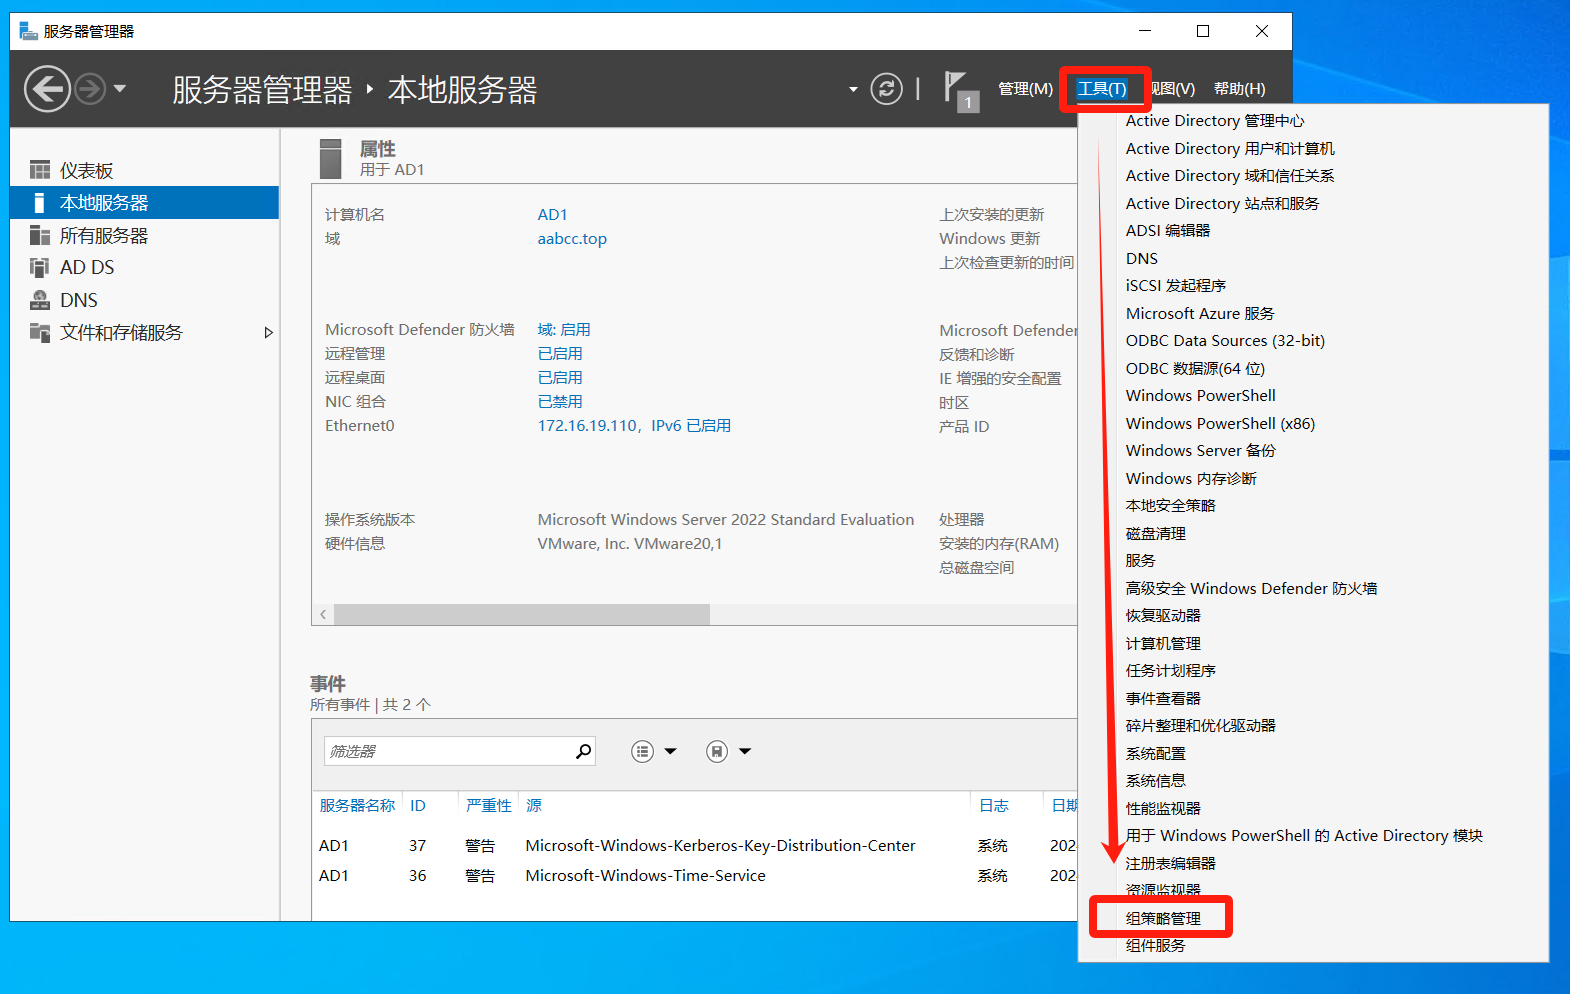Click the DNS sidebar icon
The height and width of the screenshot is (994, 1570).
[40, 300]
